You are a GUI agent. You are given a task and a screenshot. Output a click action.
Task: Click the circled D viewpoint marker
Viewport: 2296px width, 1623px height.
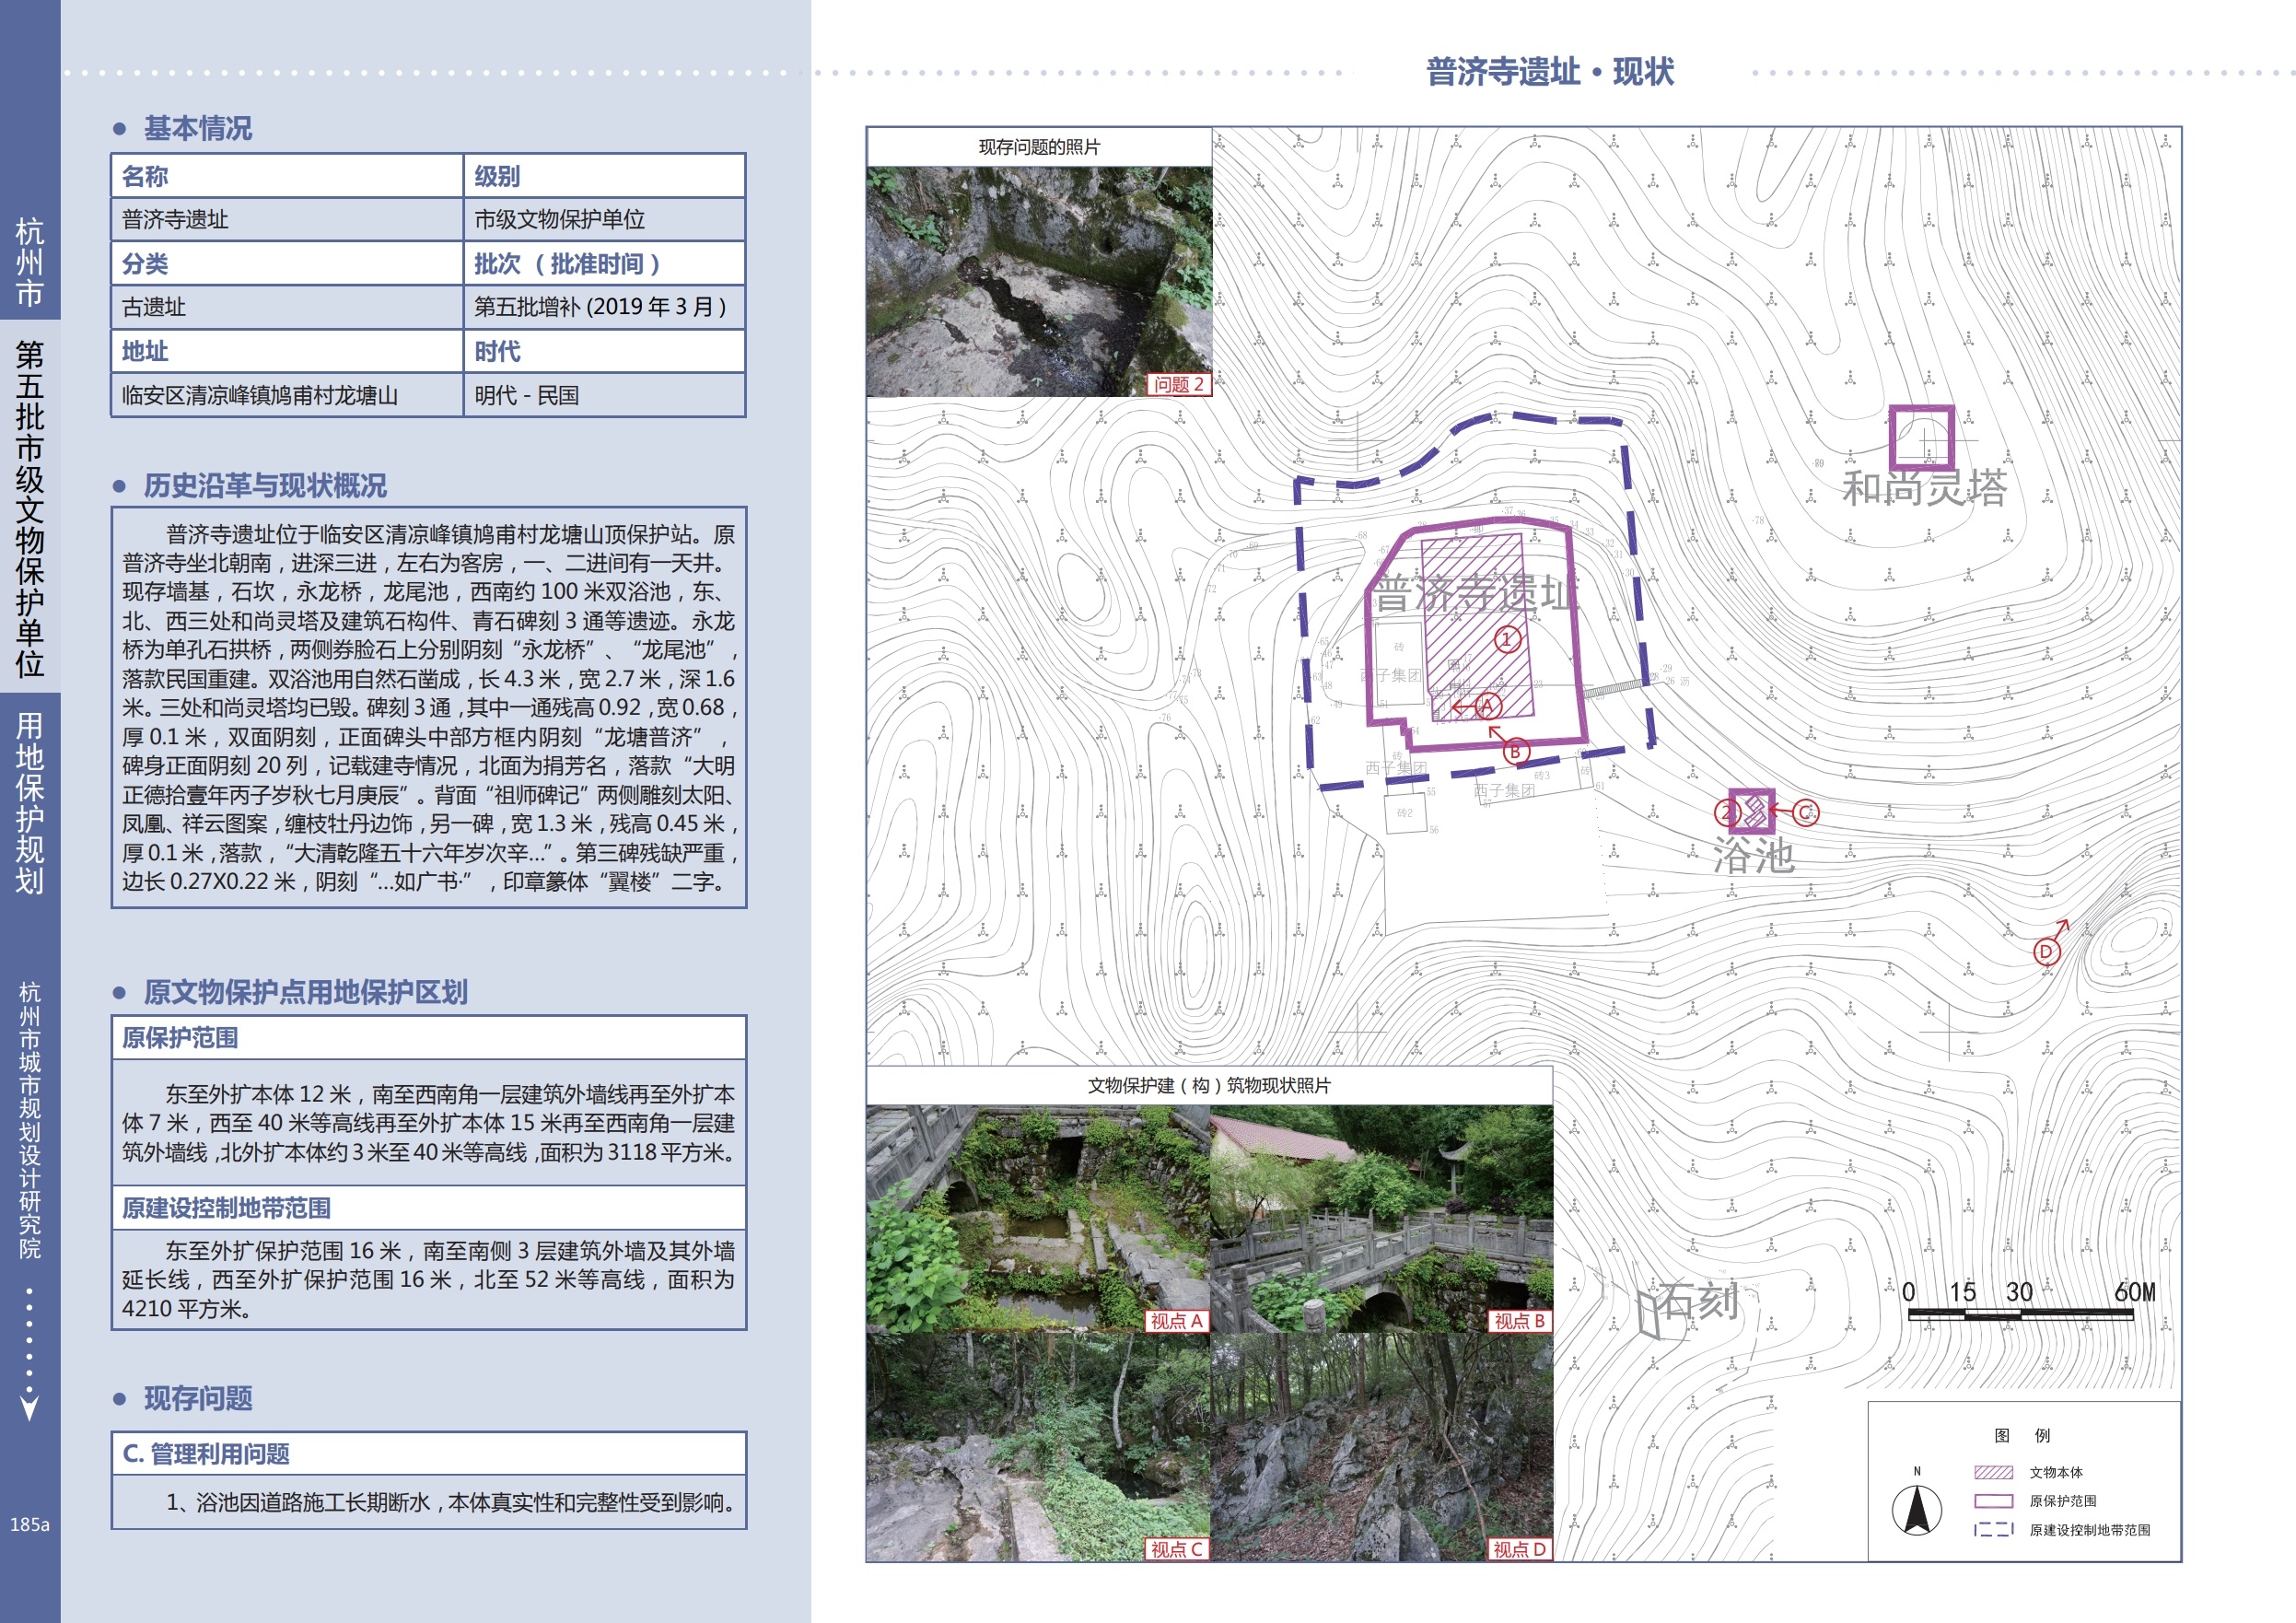pos(2046,951)
